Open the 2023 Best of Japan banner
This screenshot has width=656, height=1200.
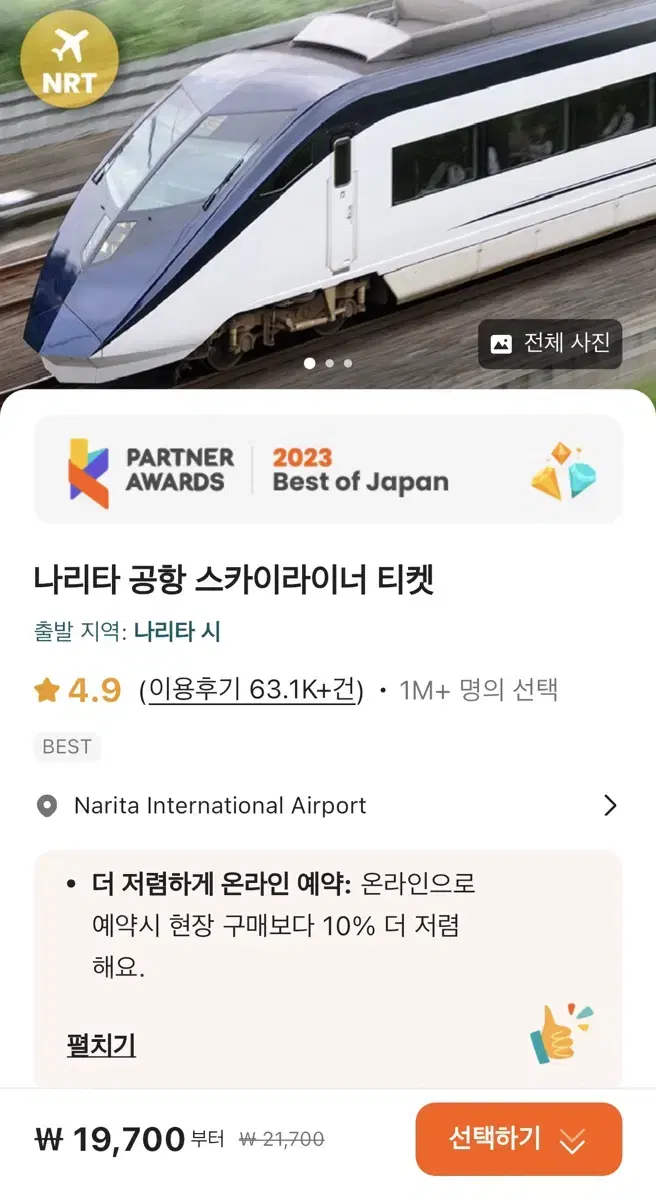point(328,469)
